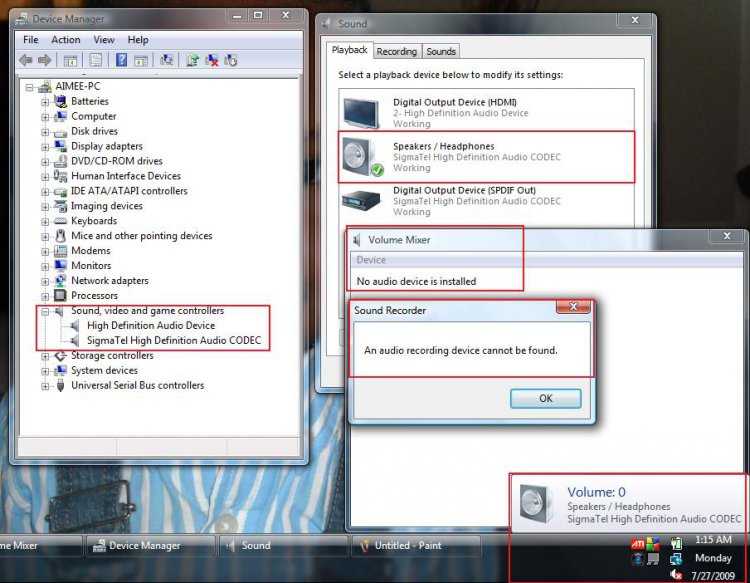Select the Computer tree entry
750x583 pixels.
click(94, 116)
